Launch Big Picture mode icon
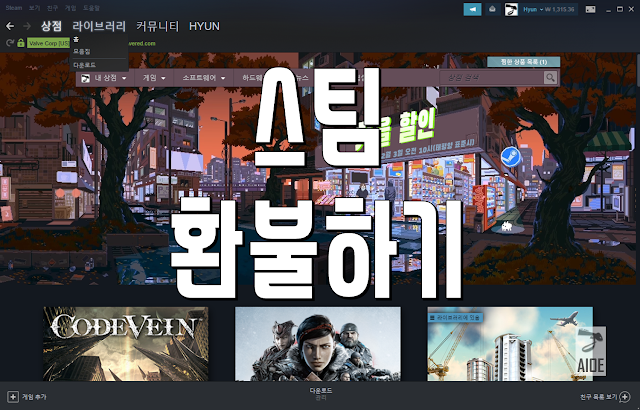Screen dimensions: 640x410 (590, 9)
